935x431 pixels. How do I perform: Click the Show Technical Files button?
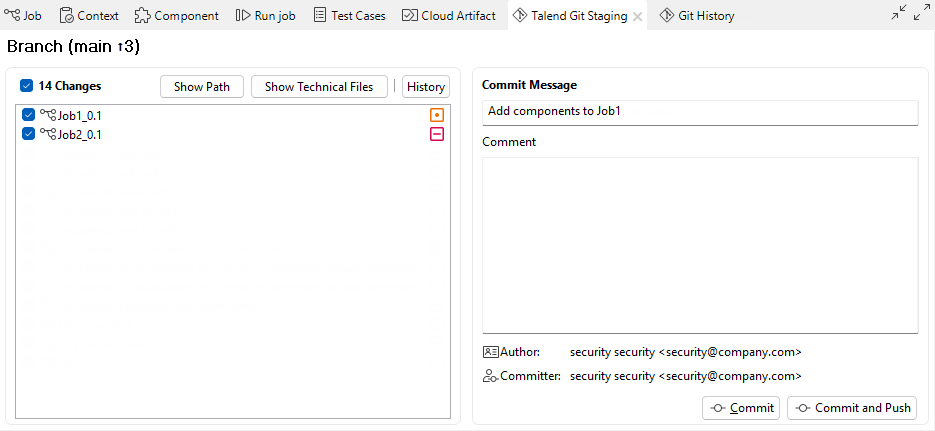click(319, 87)
